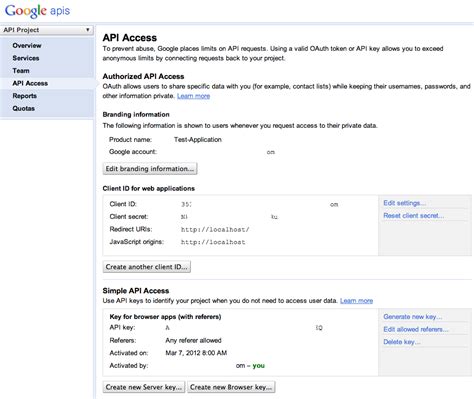
Task: Follow the Learn more link under Authorized API Access
Action: (x=193, y=96)
